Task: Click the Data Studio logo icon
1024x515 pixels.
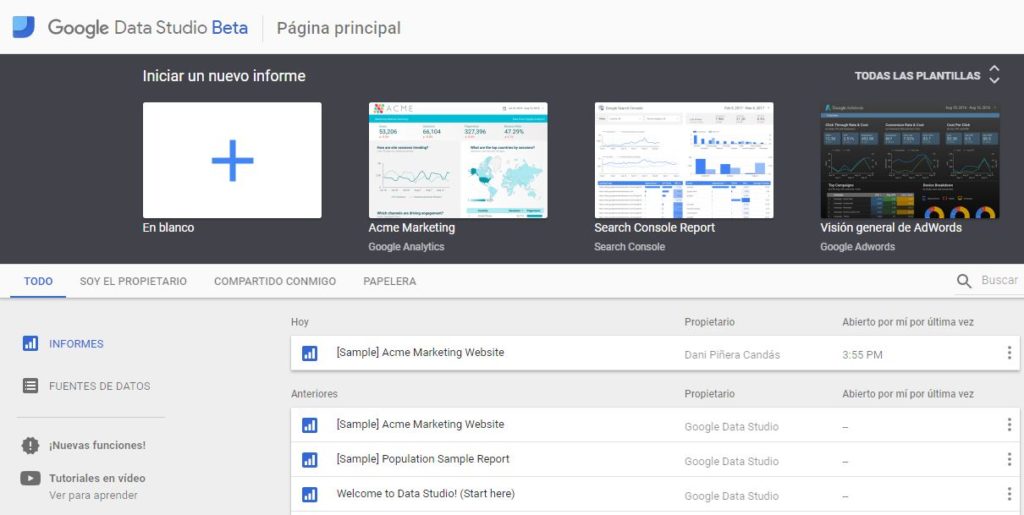Action: point(24,27)
